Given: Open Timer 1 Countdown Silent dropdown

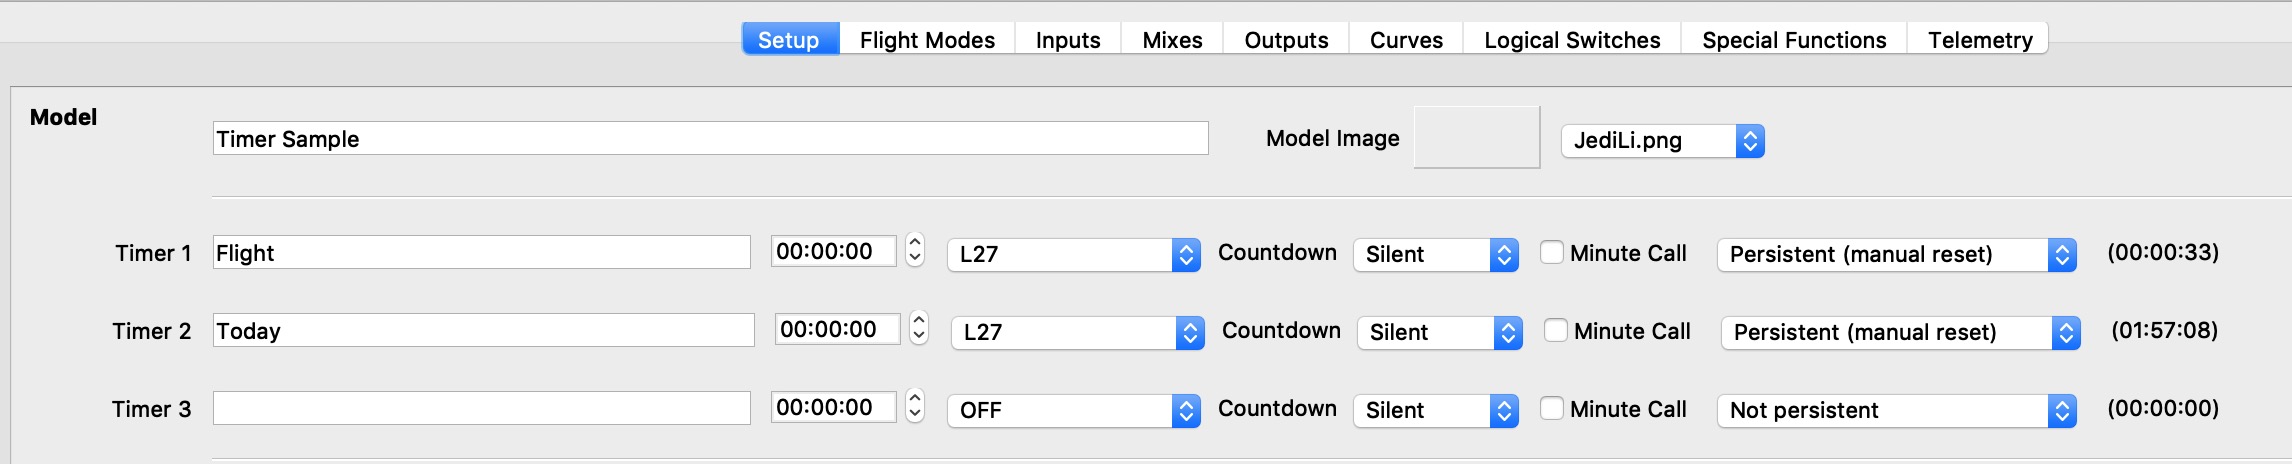Looking at the screenshot, I should (1435, 254).
